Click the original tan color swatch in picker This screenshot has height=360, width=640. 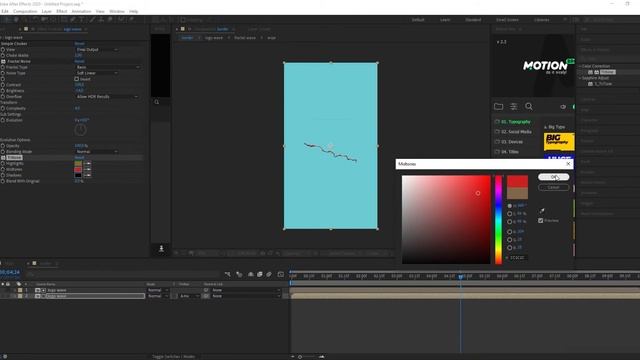coord(517,193)
